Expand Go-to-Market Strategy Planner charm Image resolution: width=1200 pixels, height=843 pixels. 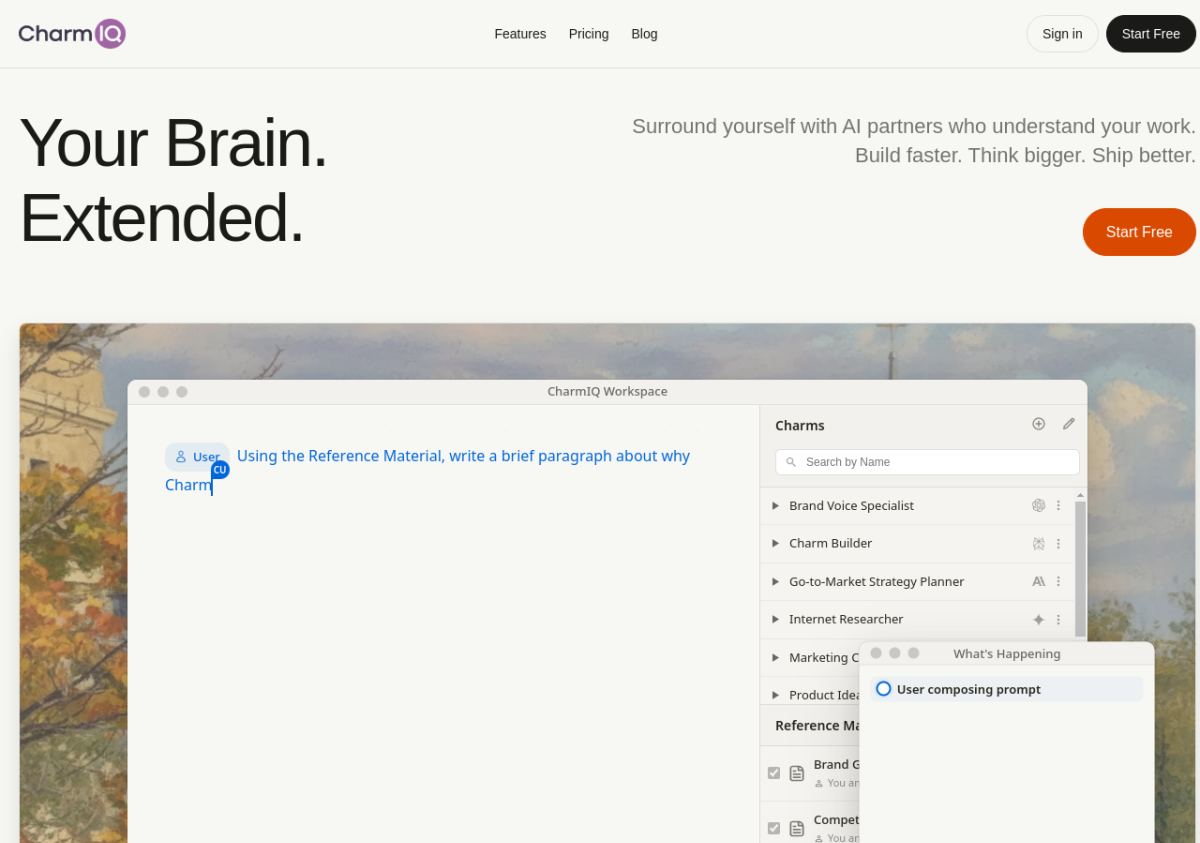pos(775,582)
